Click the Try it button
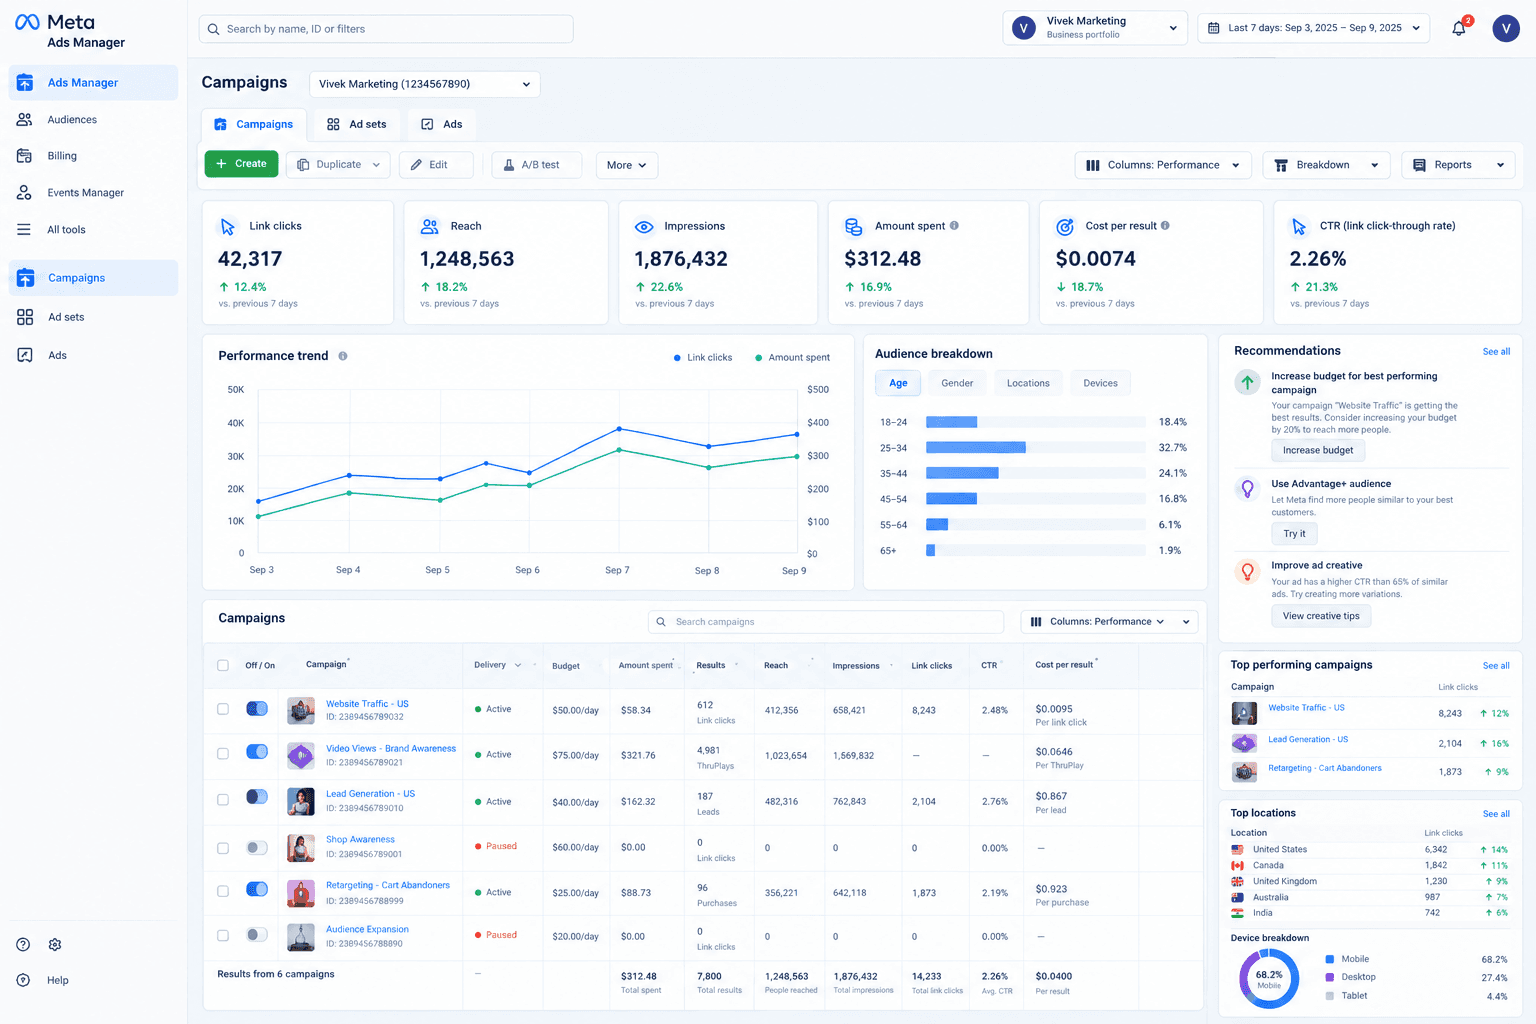The image size is (1536, 1024). (x=1294, y=534)
